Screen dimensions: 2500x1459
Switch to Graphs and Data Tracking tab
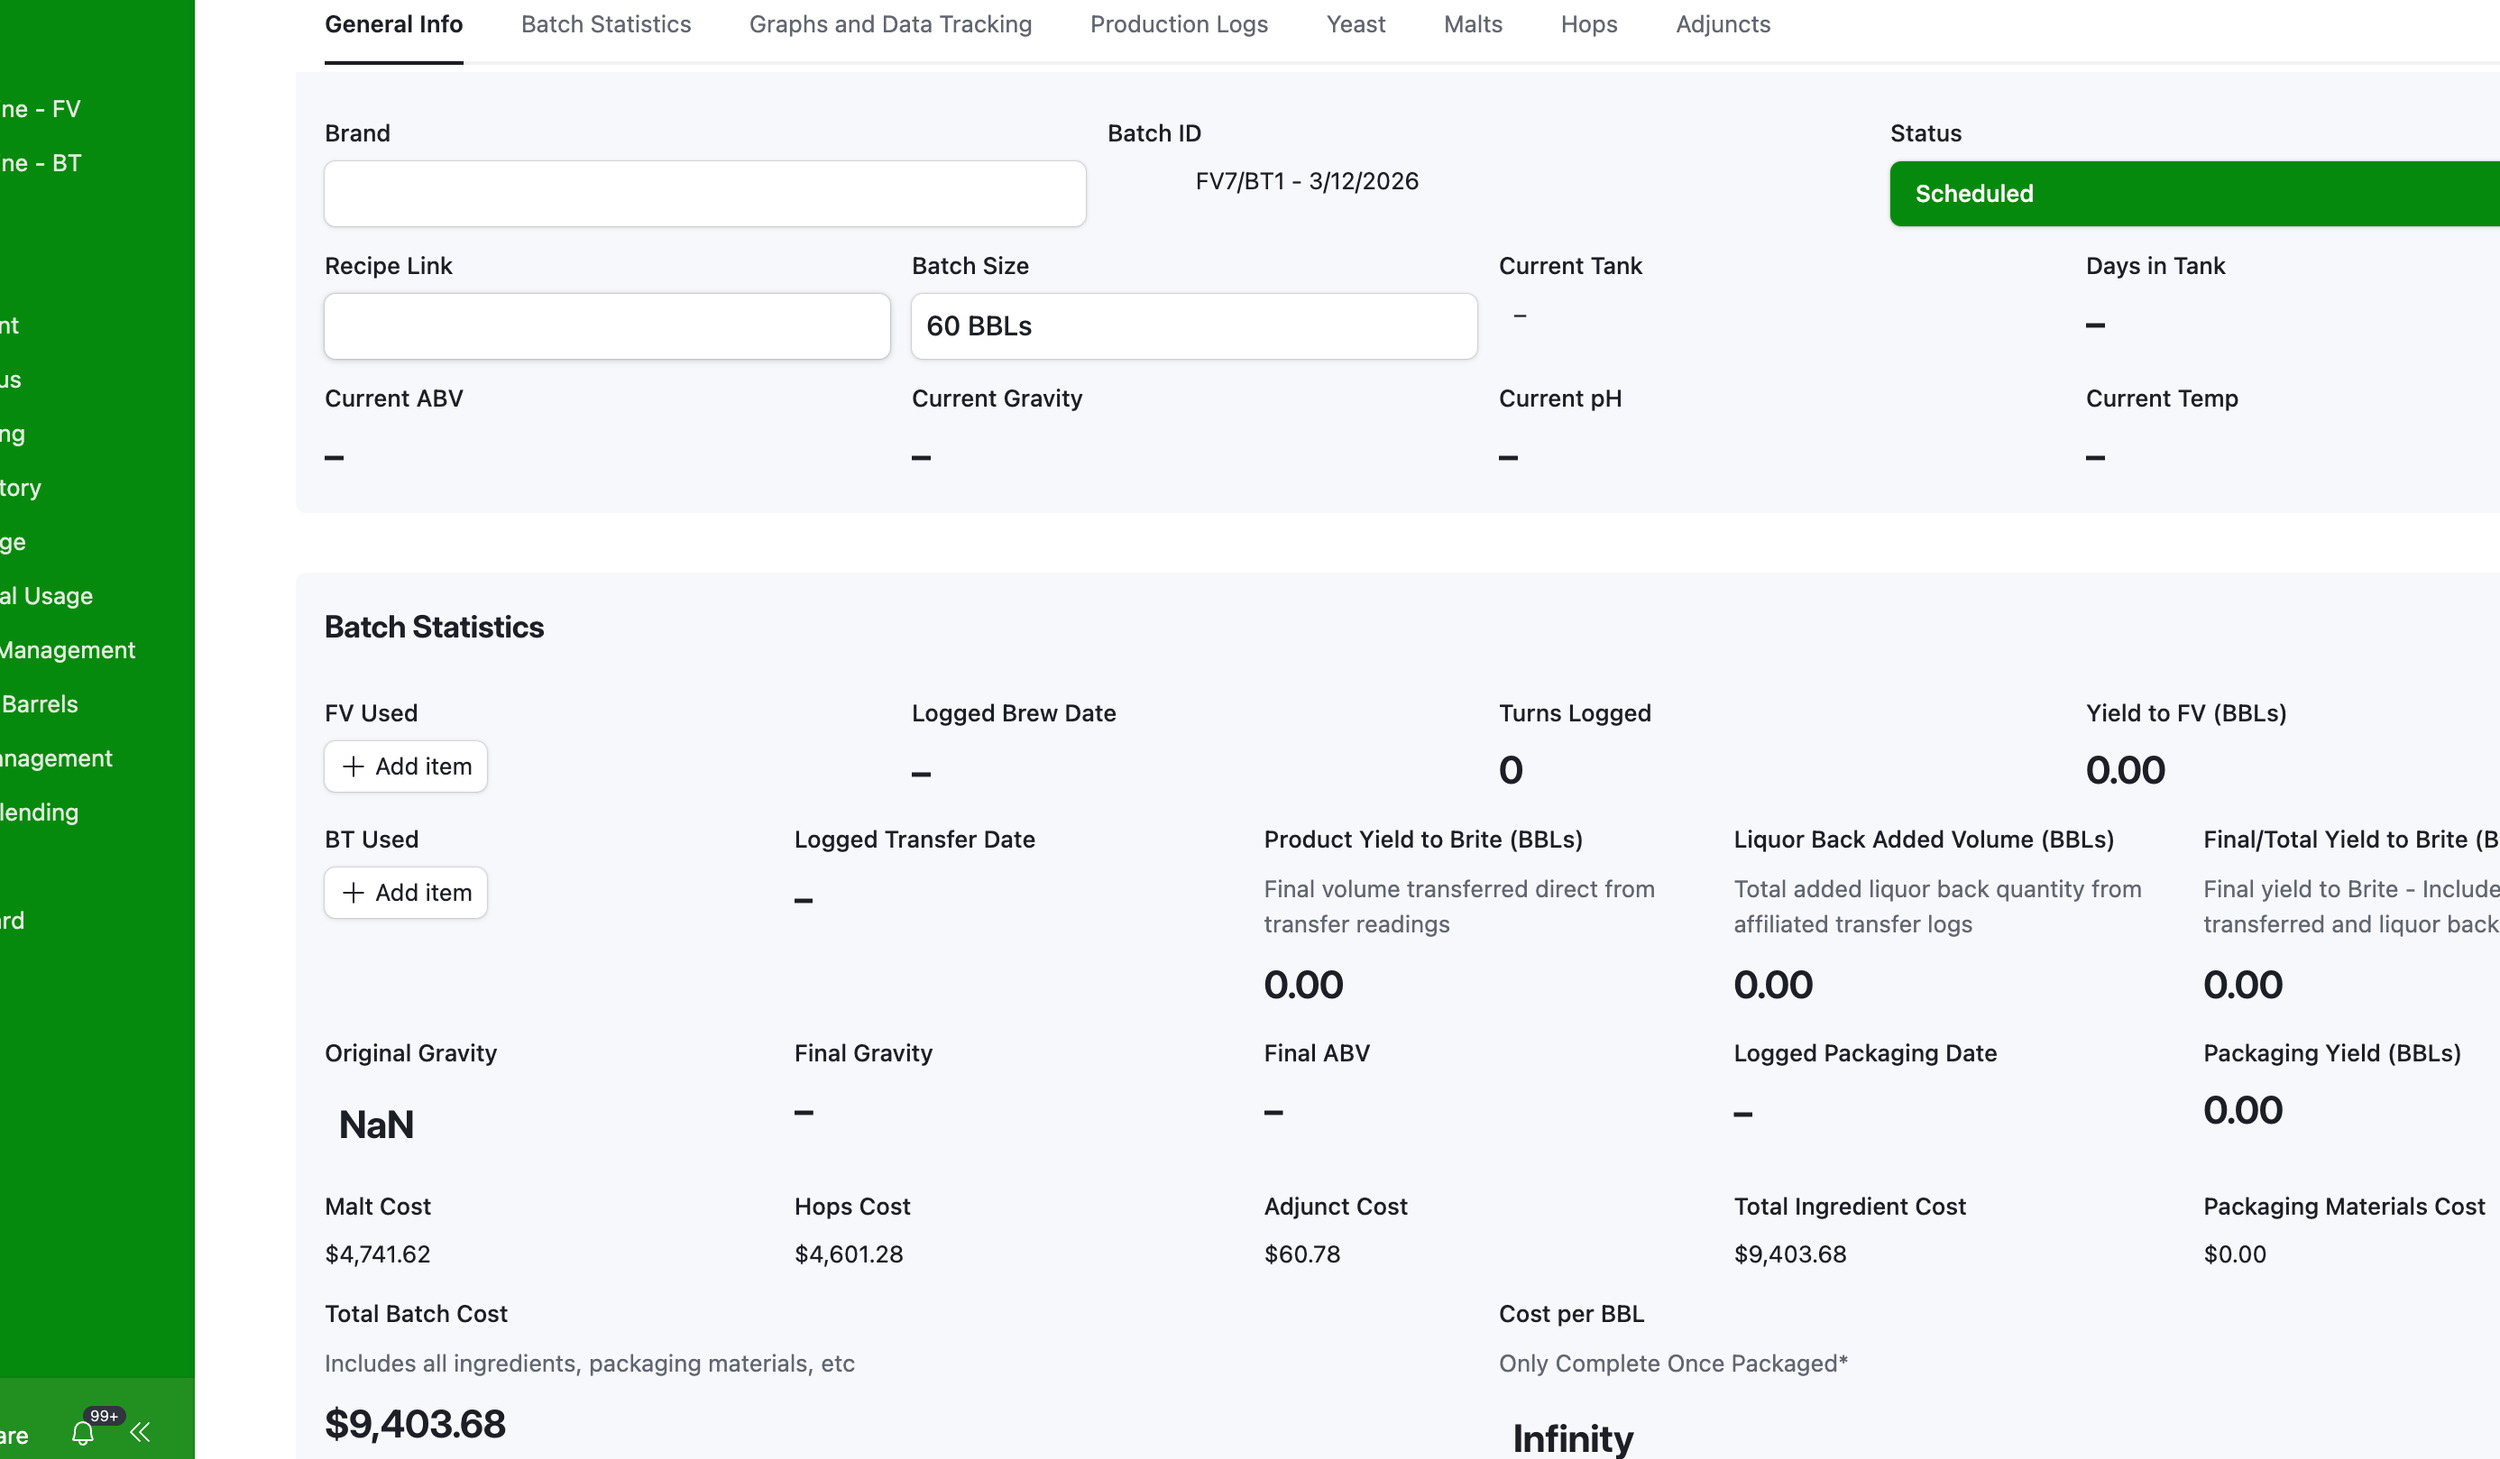point(890,24)
